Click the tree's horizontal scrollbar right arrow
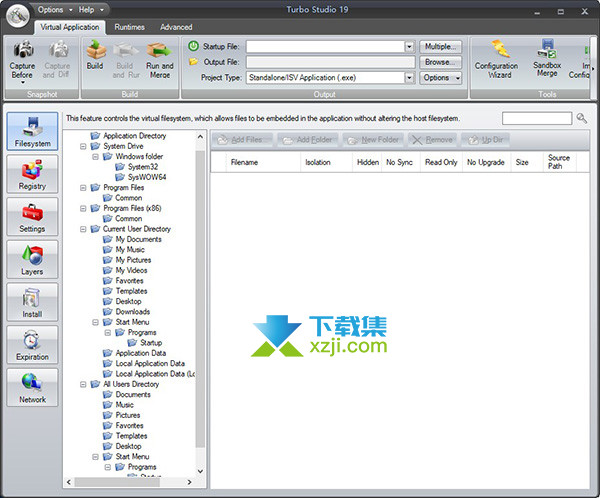This screenshot has height=498, width=600. coord(189,482)
